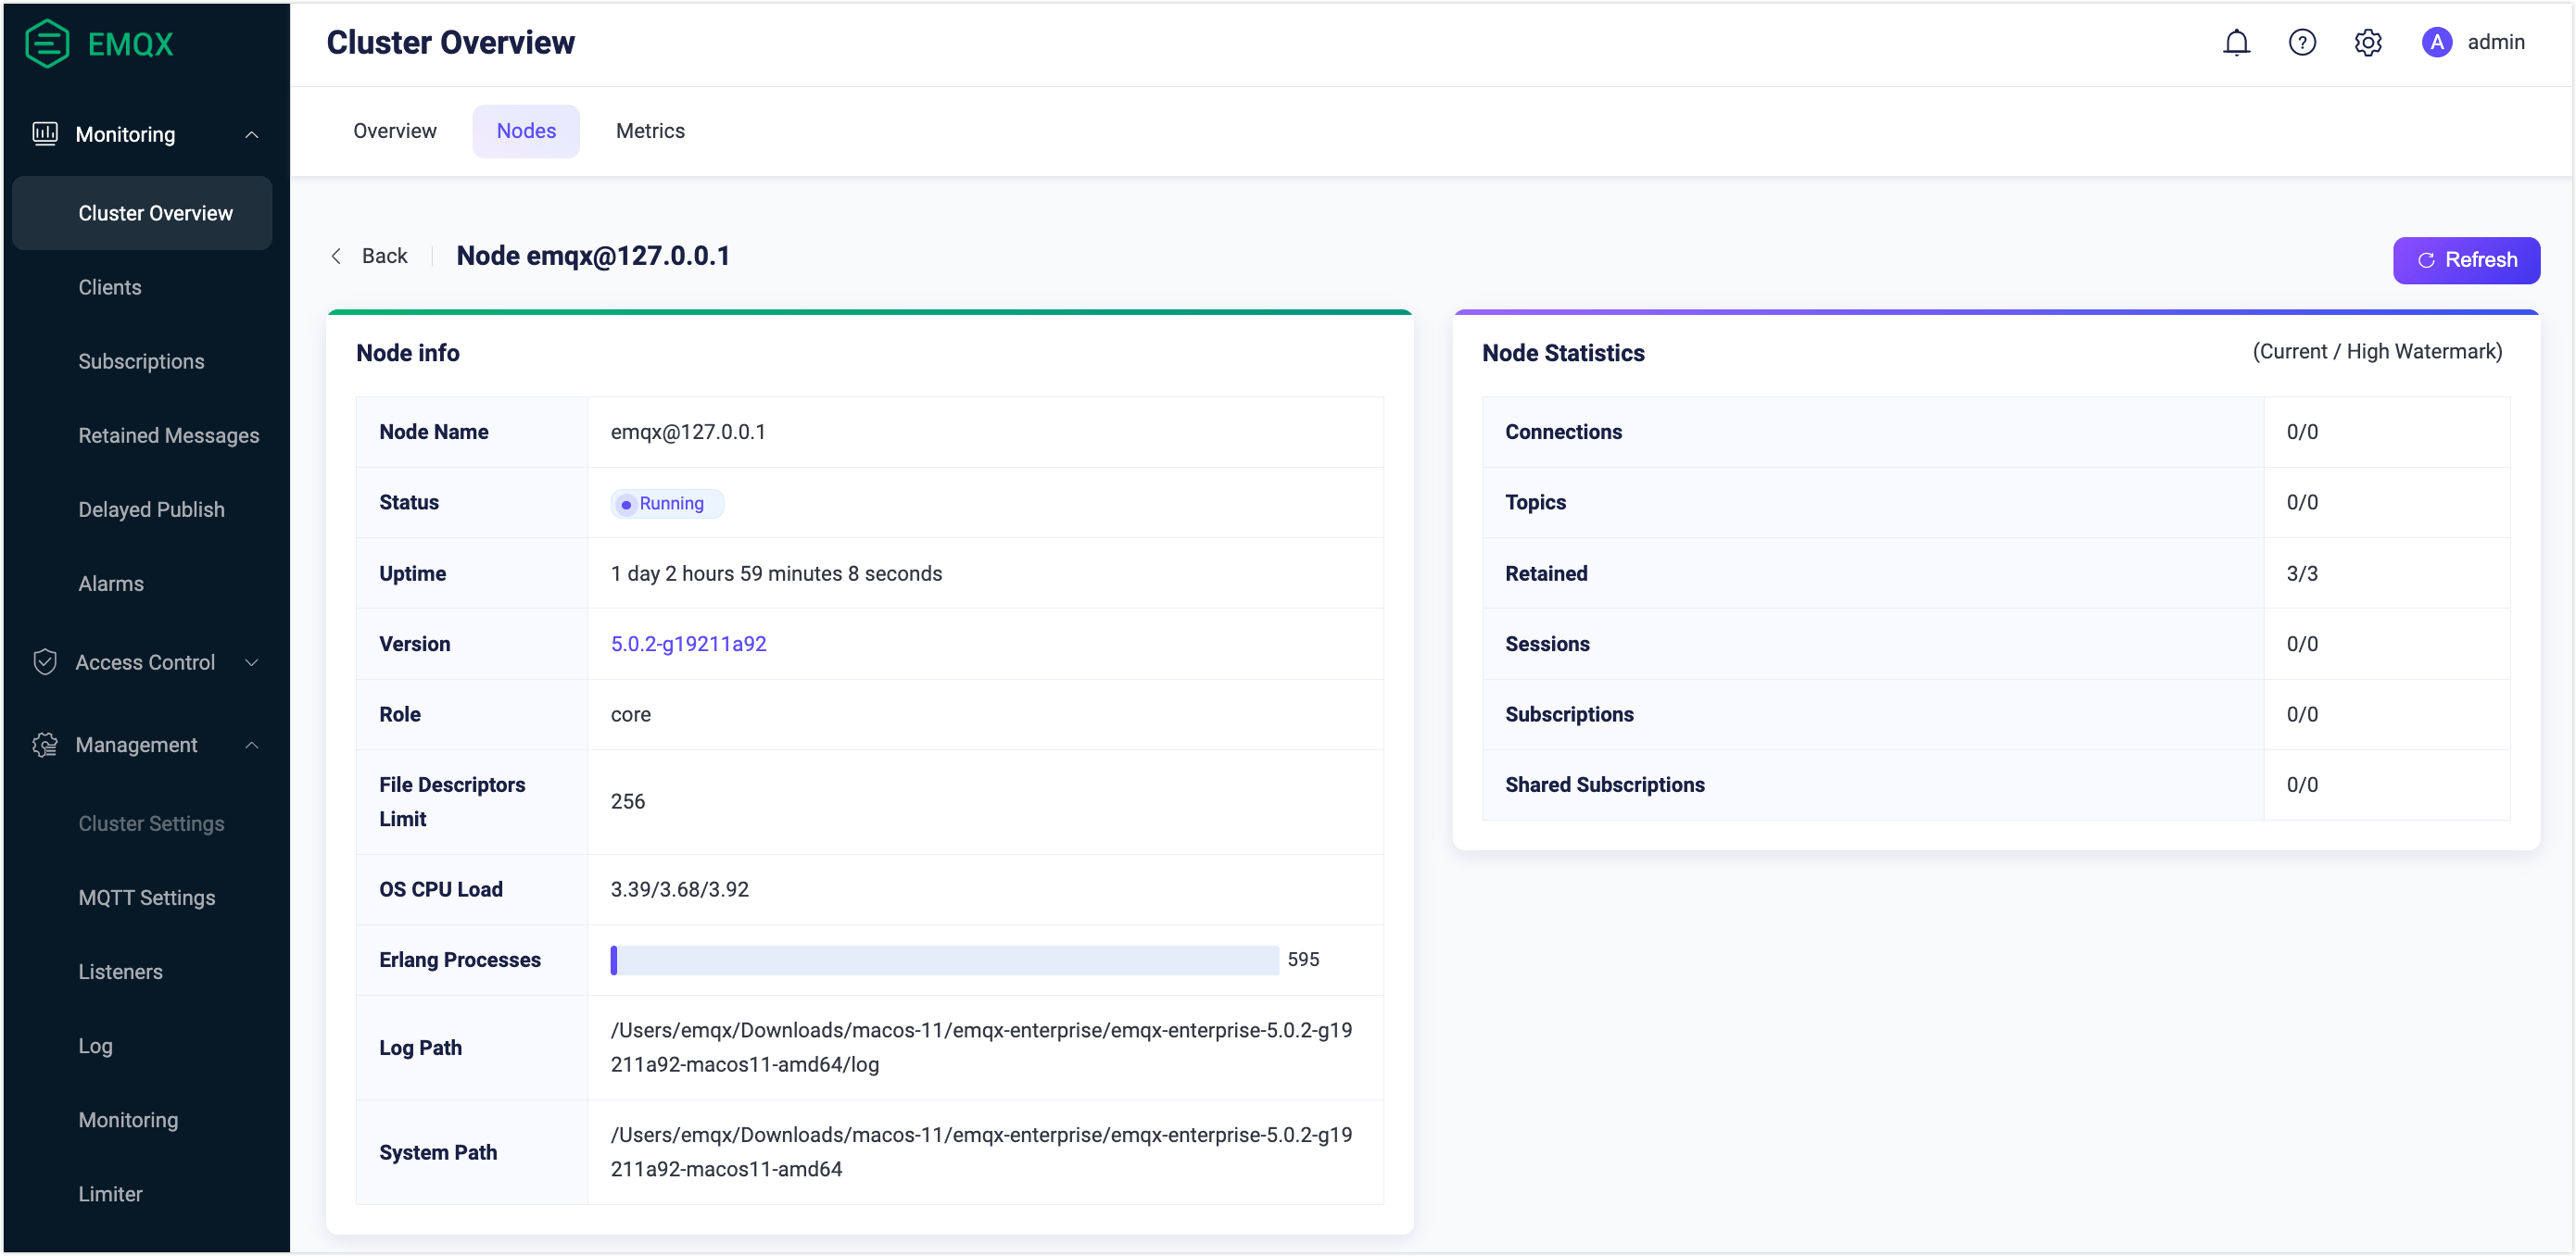The width and height of the screenshot is (2576, 1256).
Task: Switch to the Overview tab
Action: (394, 131)
